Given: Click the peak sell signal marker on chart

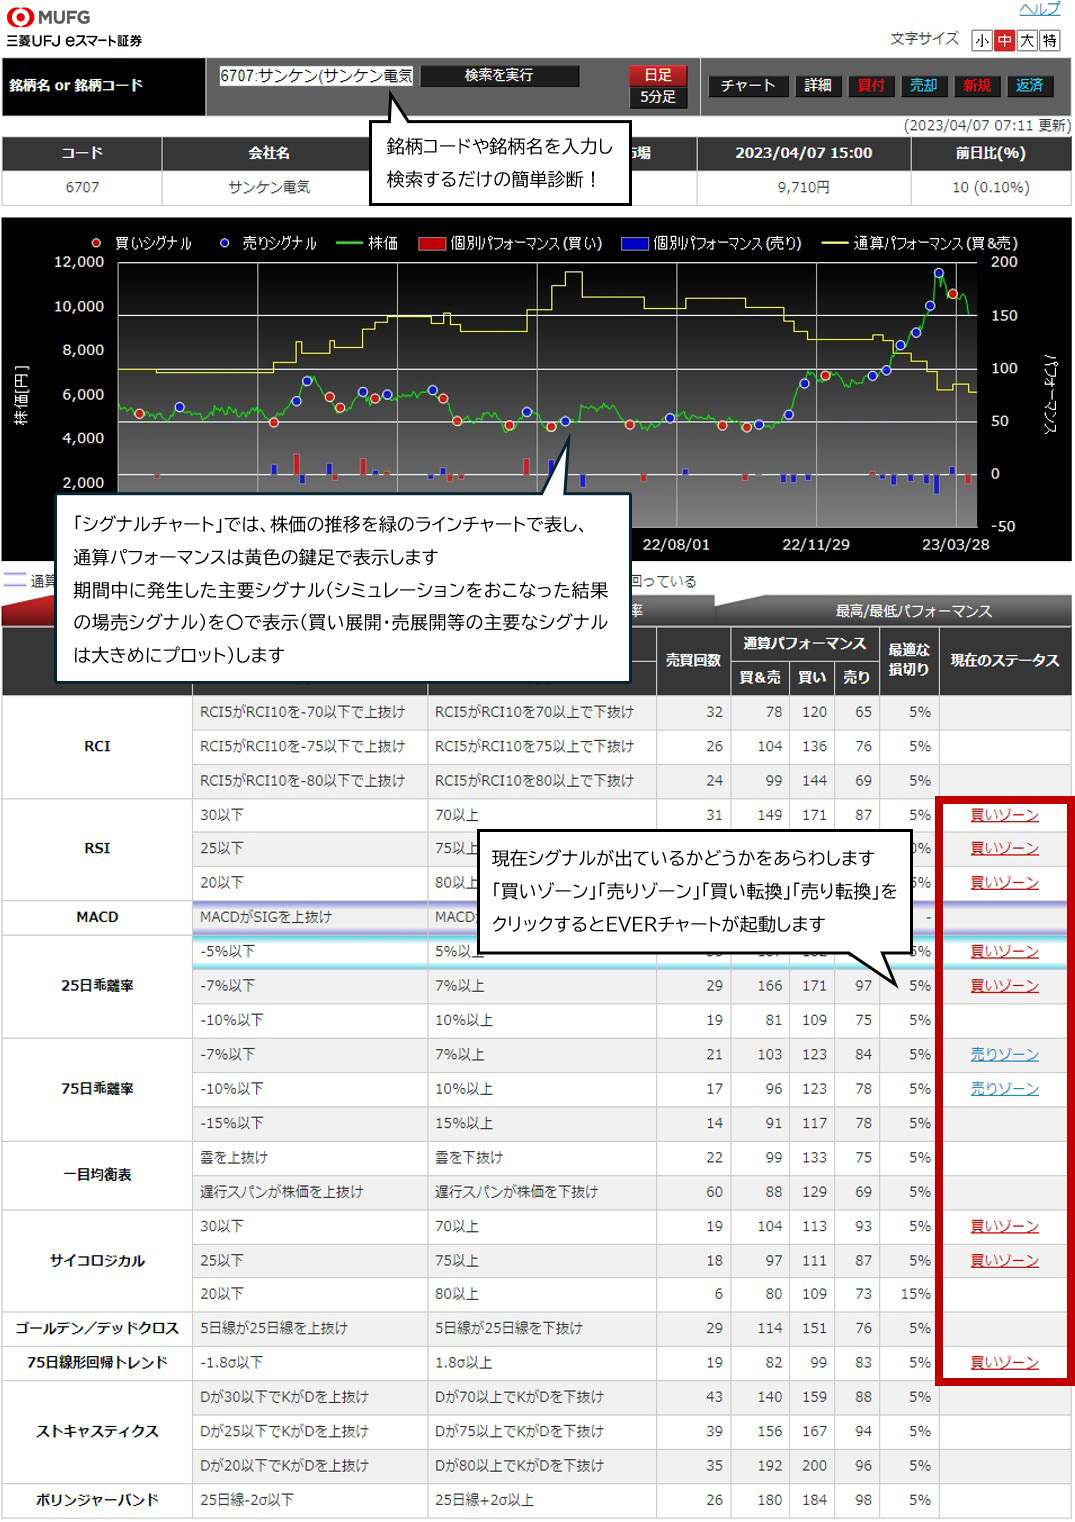Looking at the screenshot, I should 938,273.
